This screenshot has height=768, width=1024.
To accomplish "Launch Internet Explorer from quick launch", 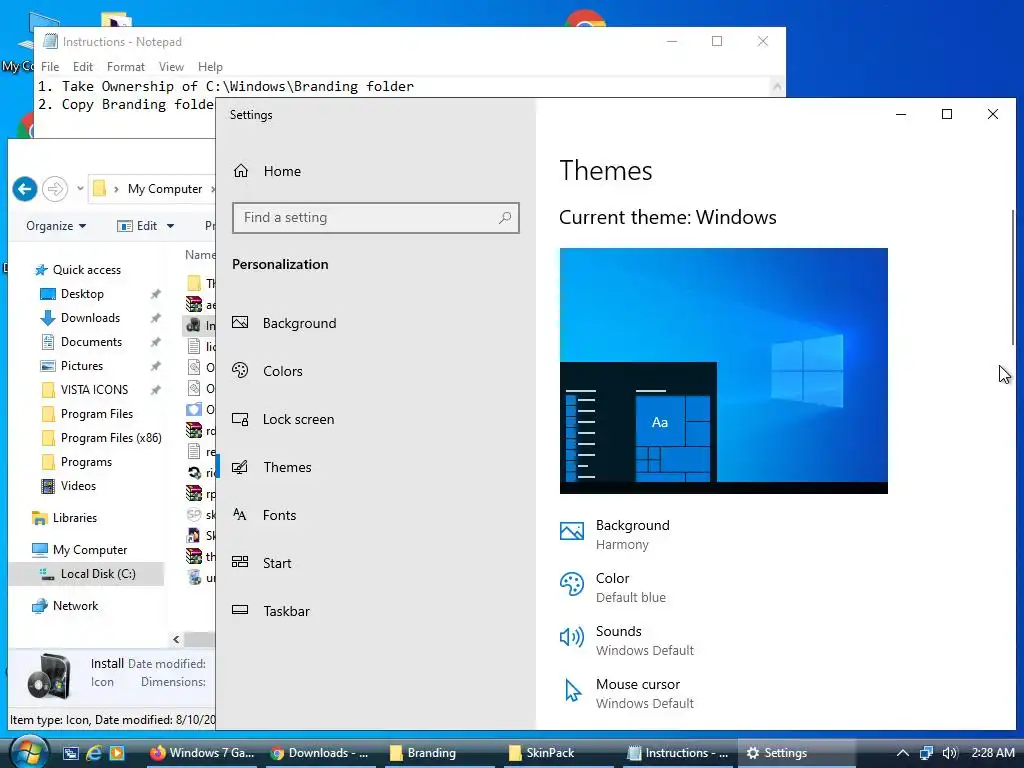I will click(94, 753).
